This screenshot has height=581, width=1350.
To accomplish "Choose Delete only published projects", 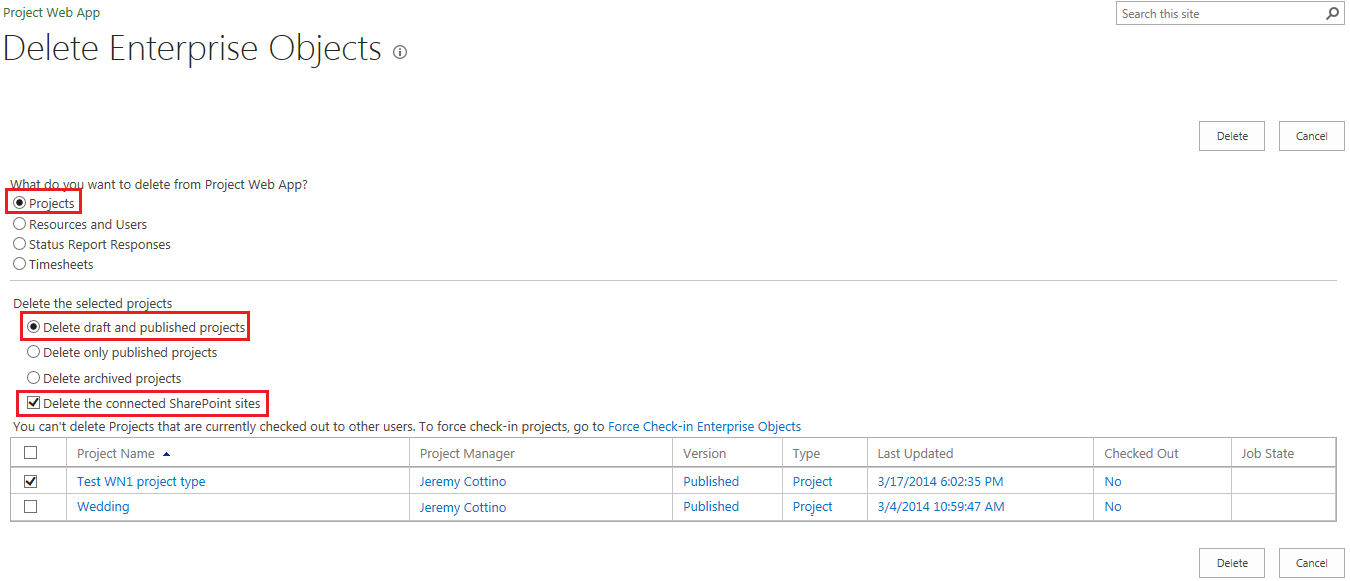I will point(33,352).
